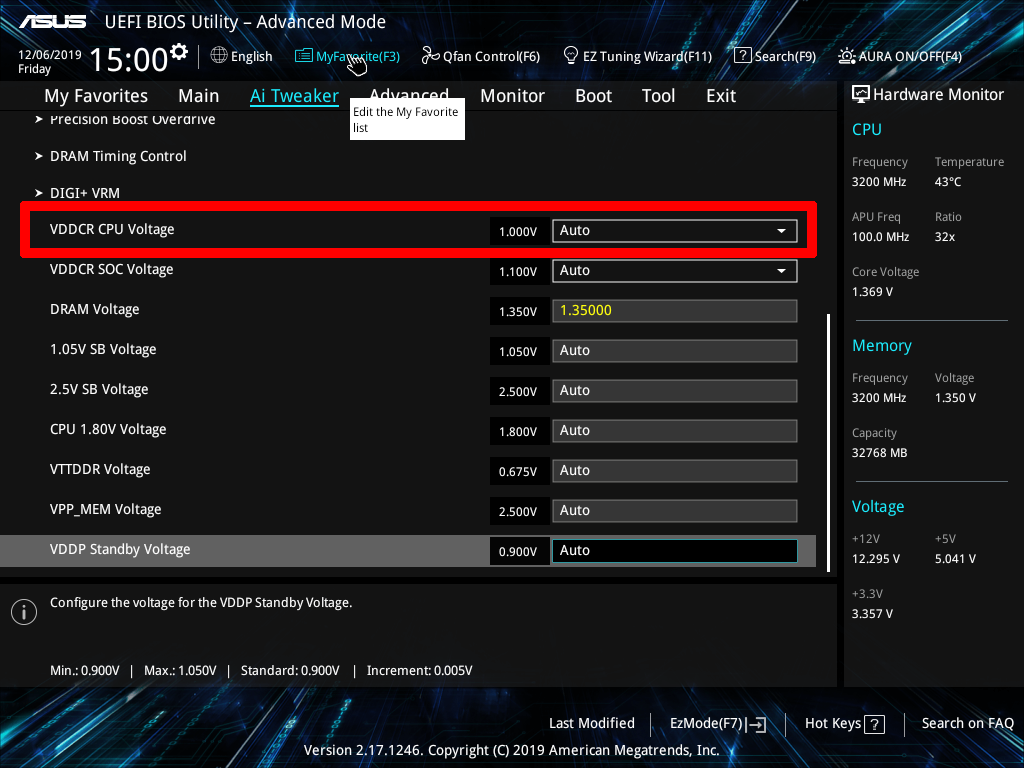
Task: Click the 1.05V SB Voltage field
Action: click(x=675, y=351)
